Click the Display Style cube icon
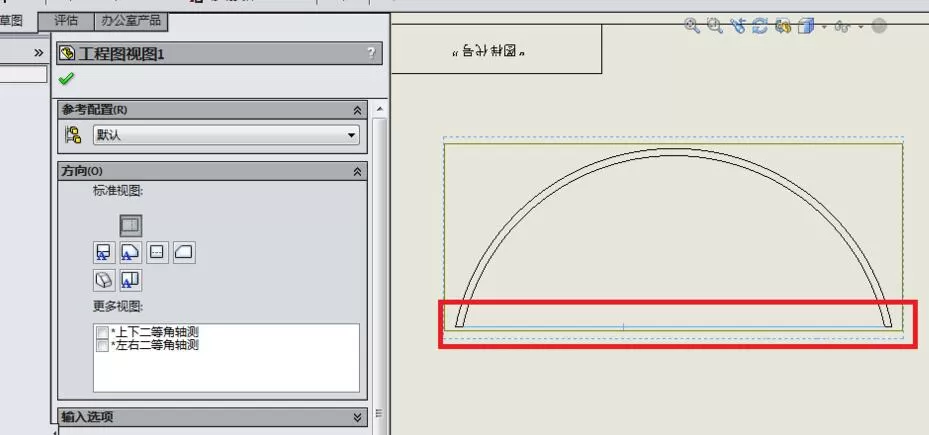This screenshot has height=435, width=929. point(806,25)
